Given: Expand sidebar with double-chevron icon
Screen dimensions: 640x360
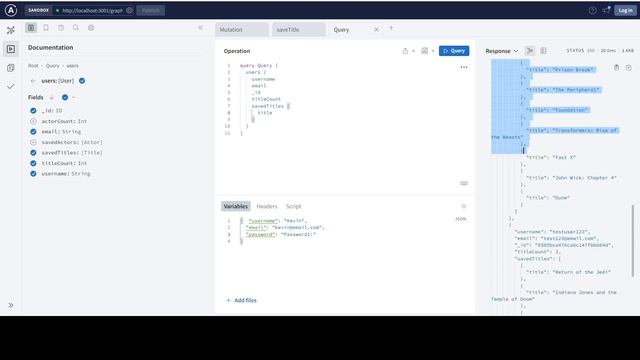Looking at the screenshot, I should [x=11, y=305].
